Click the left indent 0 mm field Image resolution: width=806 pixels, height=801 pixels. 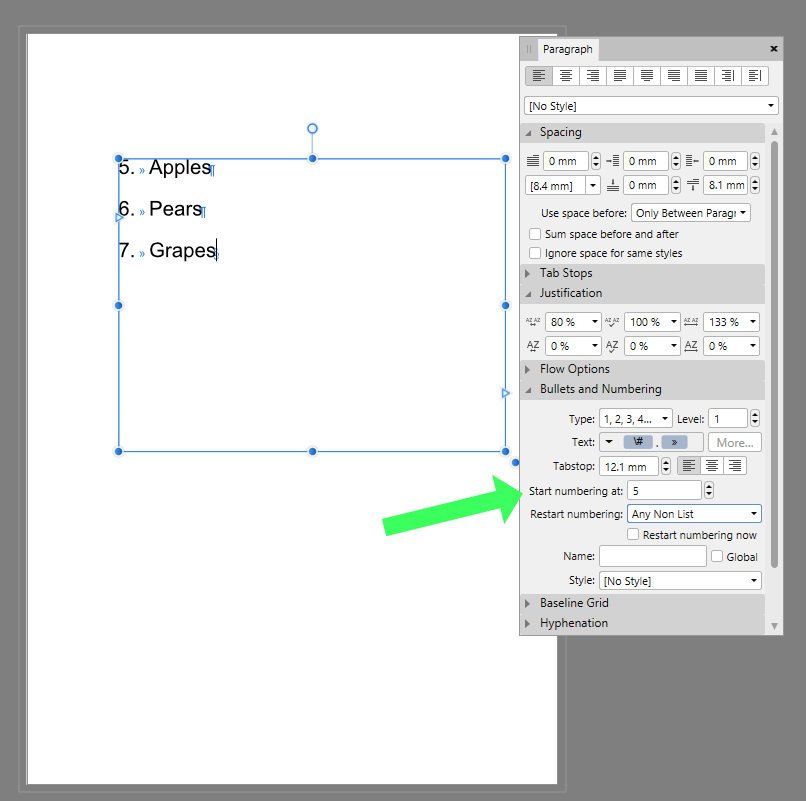point(565,161)
